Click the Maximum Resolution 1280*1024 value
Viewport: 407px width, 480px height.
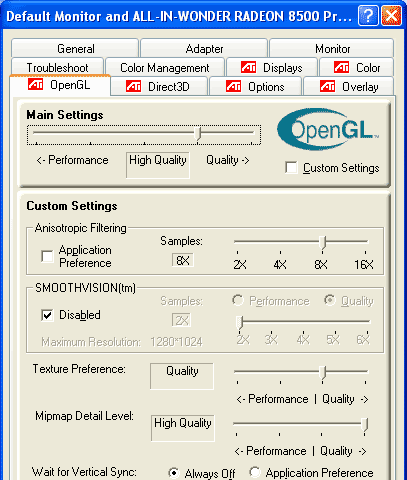click(x=176, y=342)
